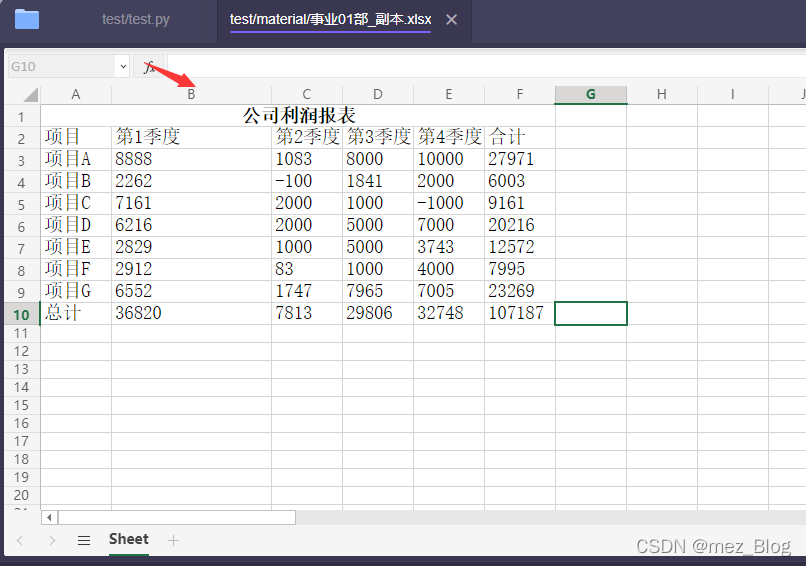Select row 10 header
The image size is (806, 566).
22,314
